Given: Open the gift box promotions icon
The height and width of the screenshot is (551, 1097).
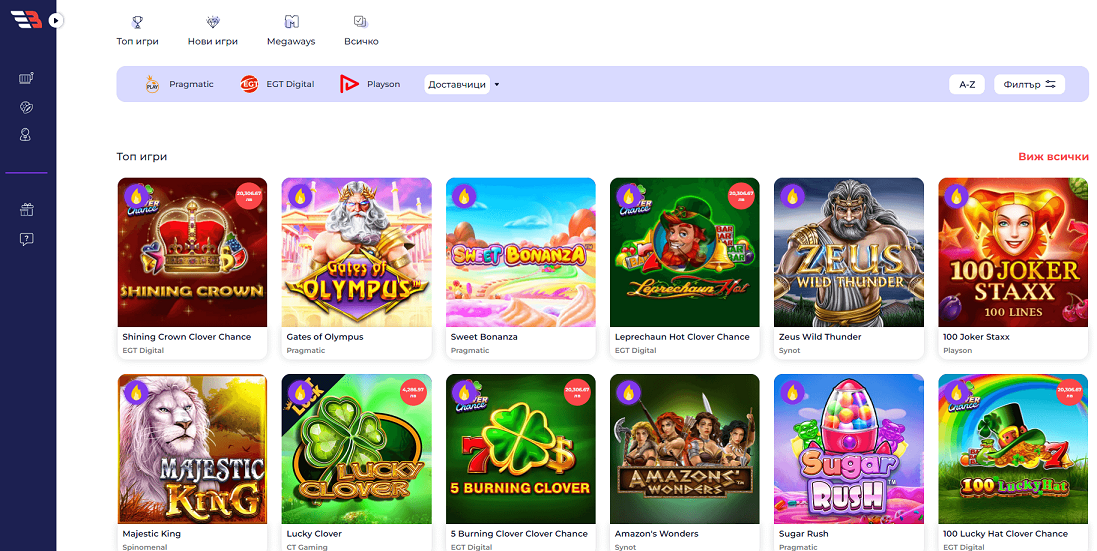Looking at the screenshot, I should coord(27,210).
